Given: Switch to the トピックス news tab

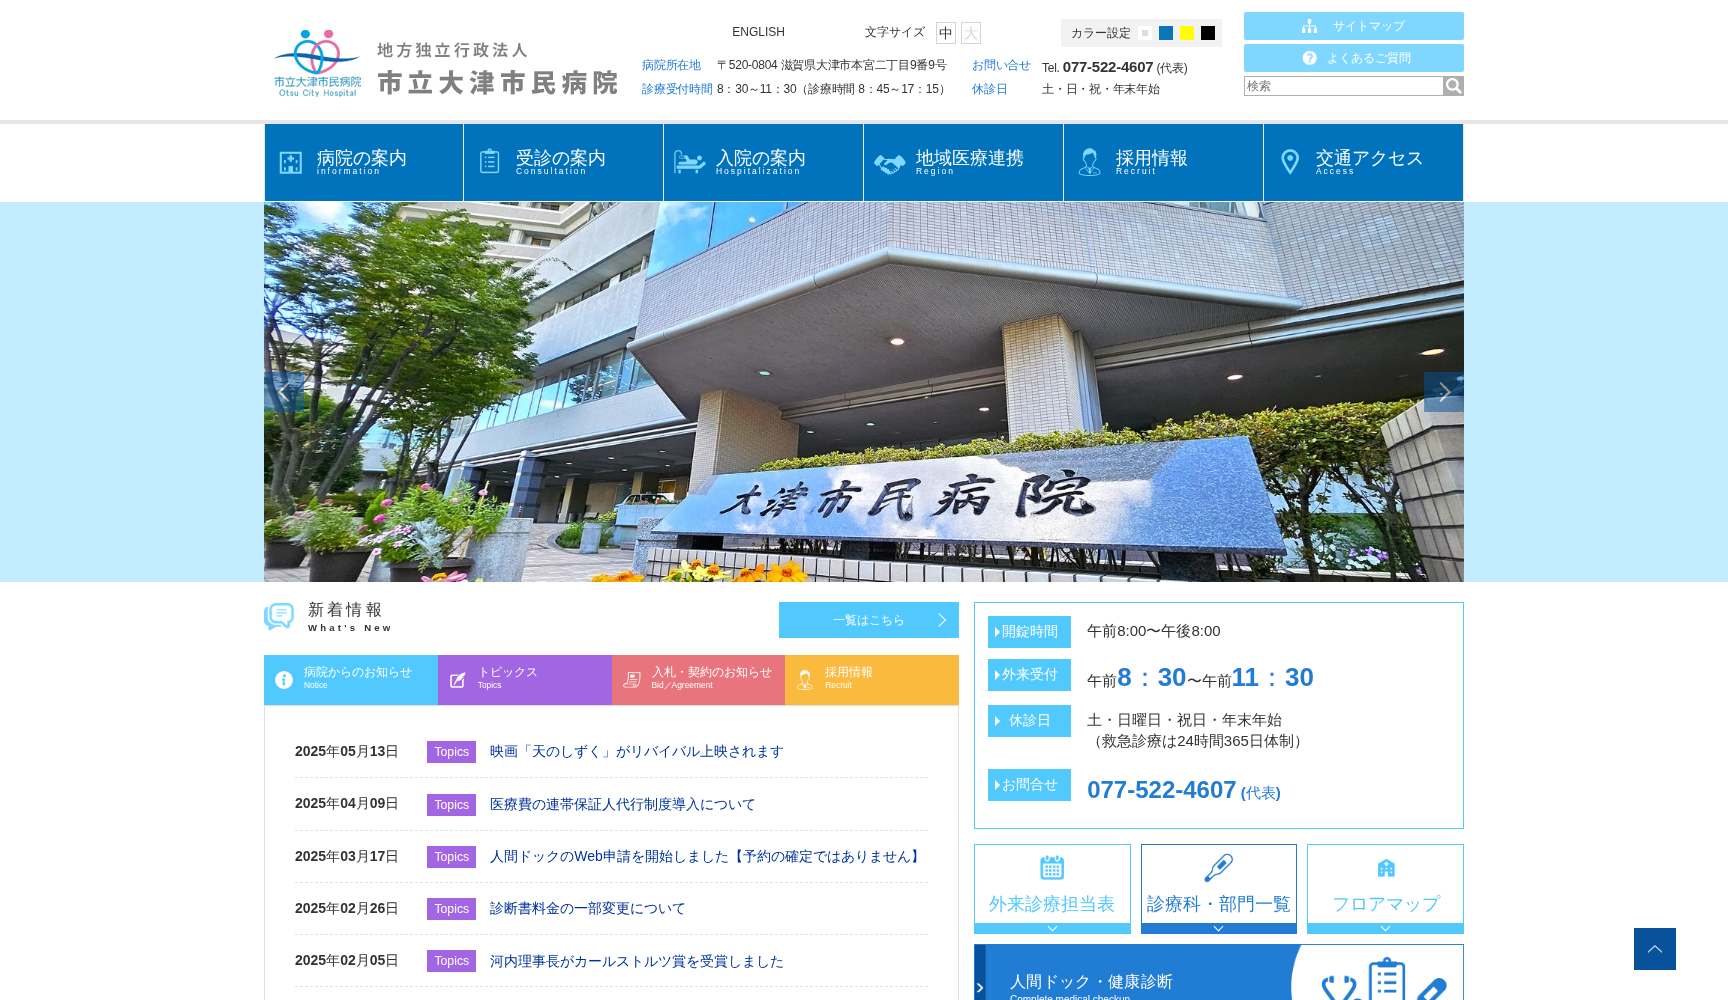Looking at the screenshot, I should point(524,680).
